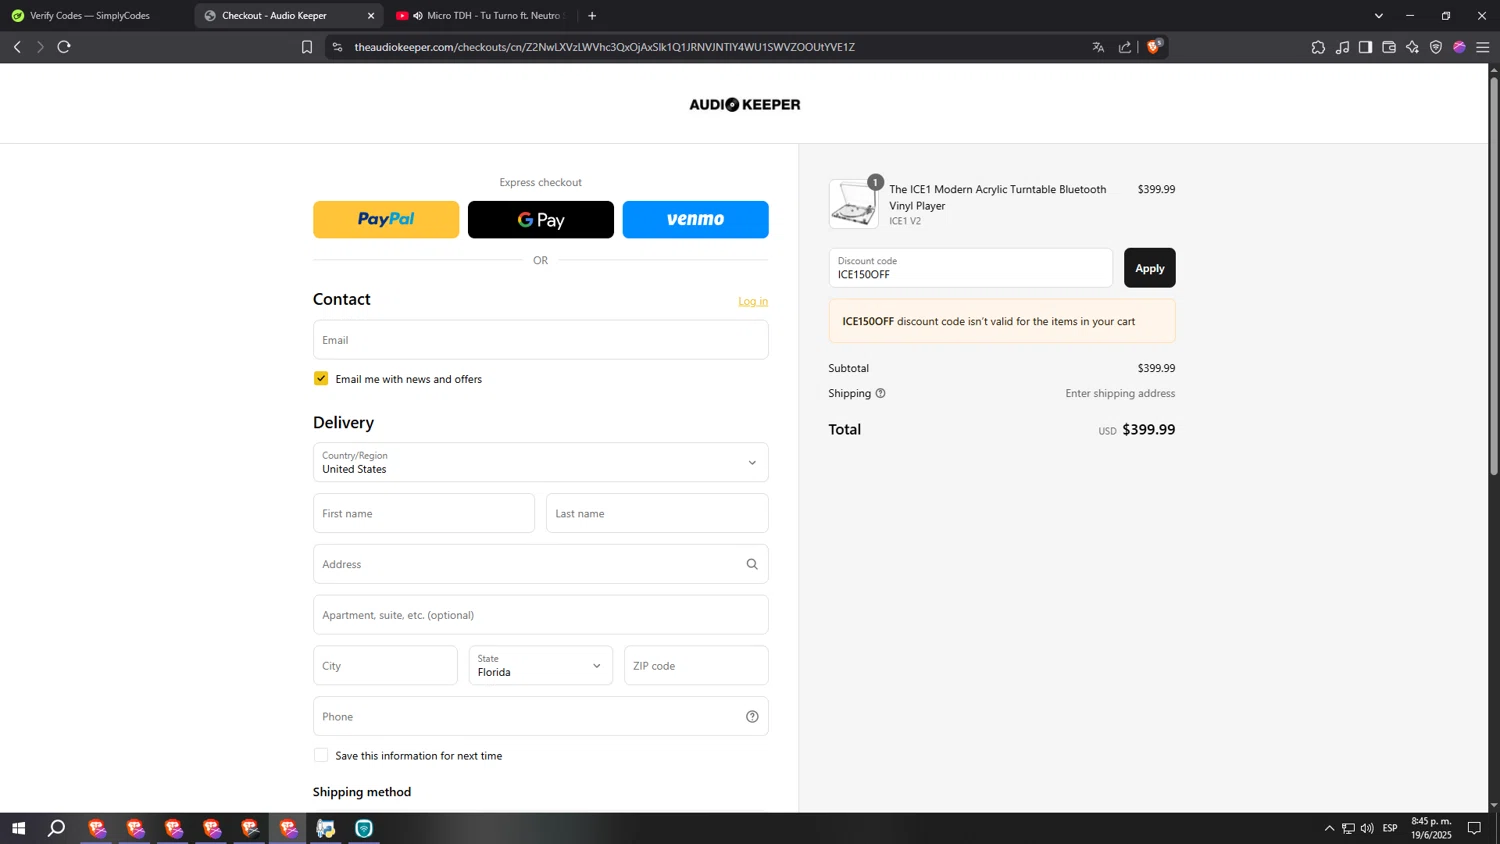The image size is (1500, 844).
Task: Follow the Log in link
Action: 753,301
